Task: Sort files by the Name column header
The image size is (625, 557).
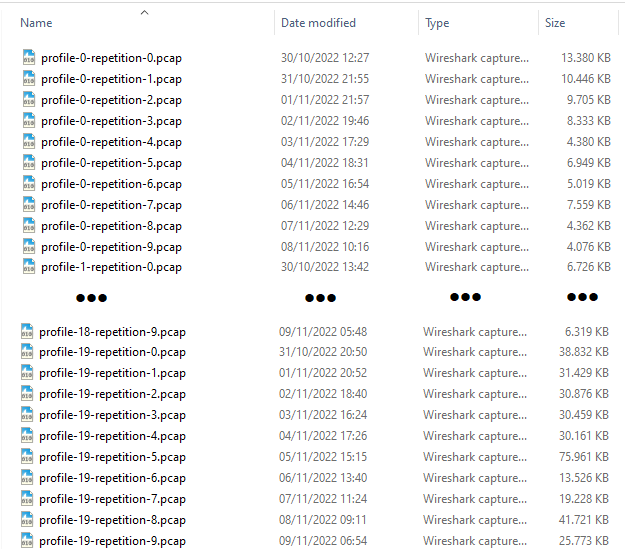Action: pos(36,23)
